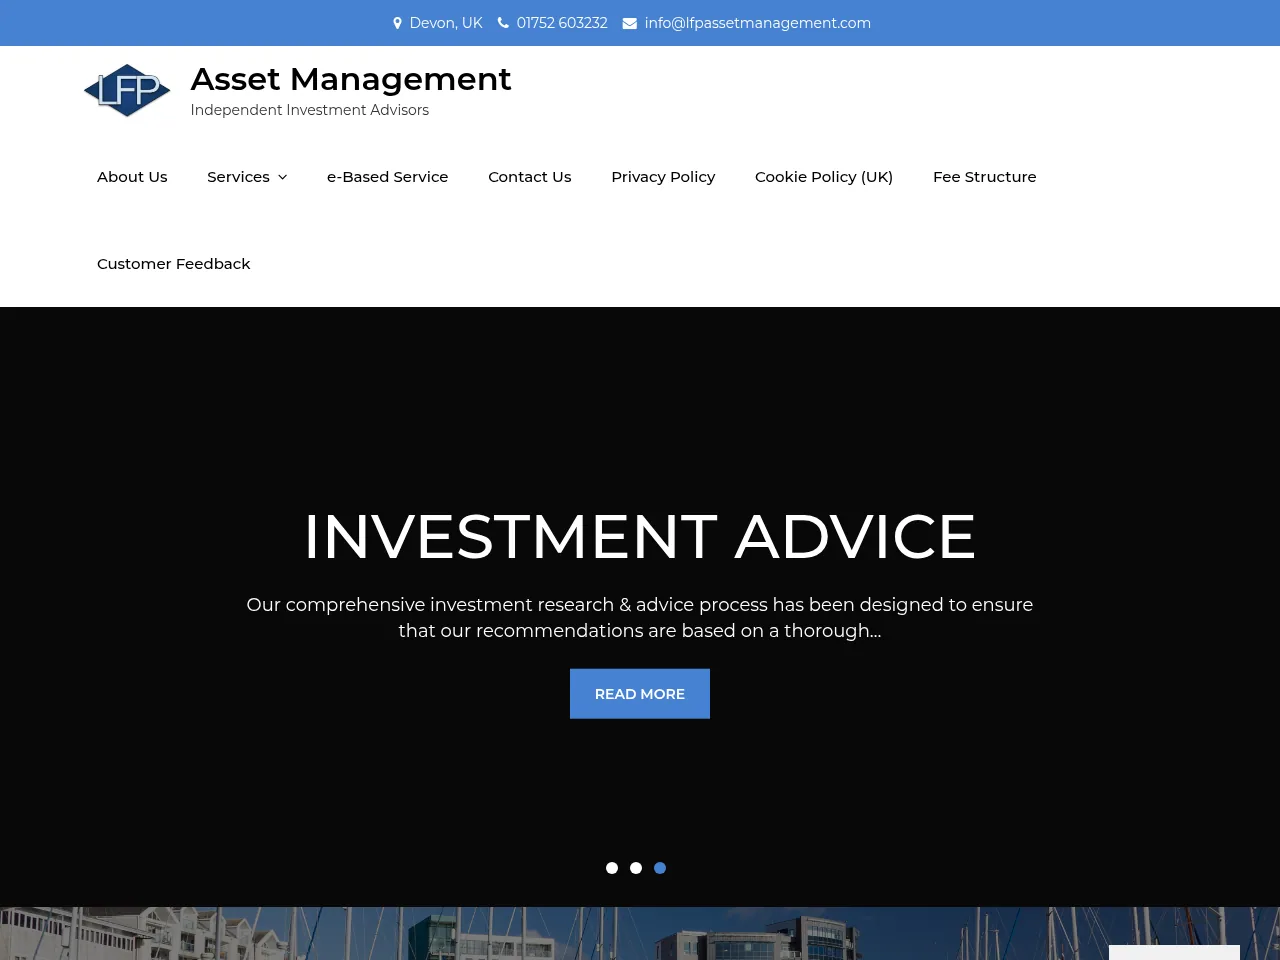Click the LFP logo image

(127, 91)
